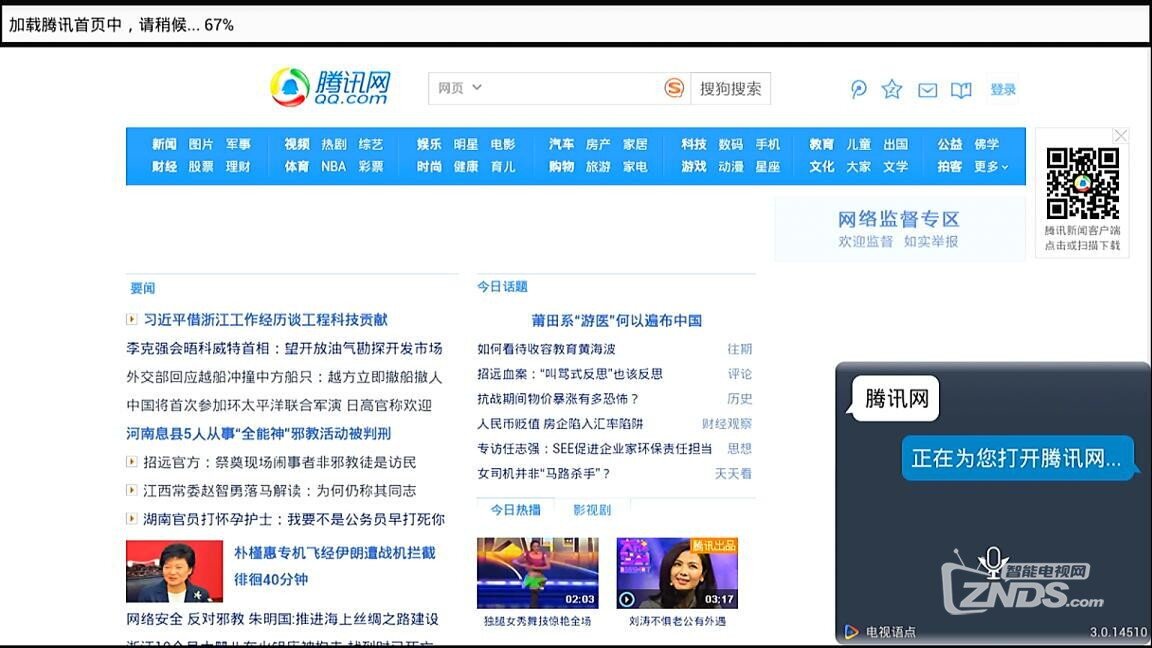
Task: Click the 财经观察 column label
Action: 727,424
